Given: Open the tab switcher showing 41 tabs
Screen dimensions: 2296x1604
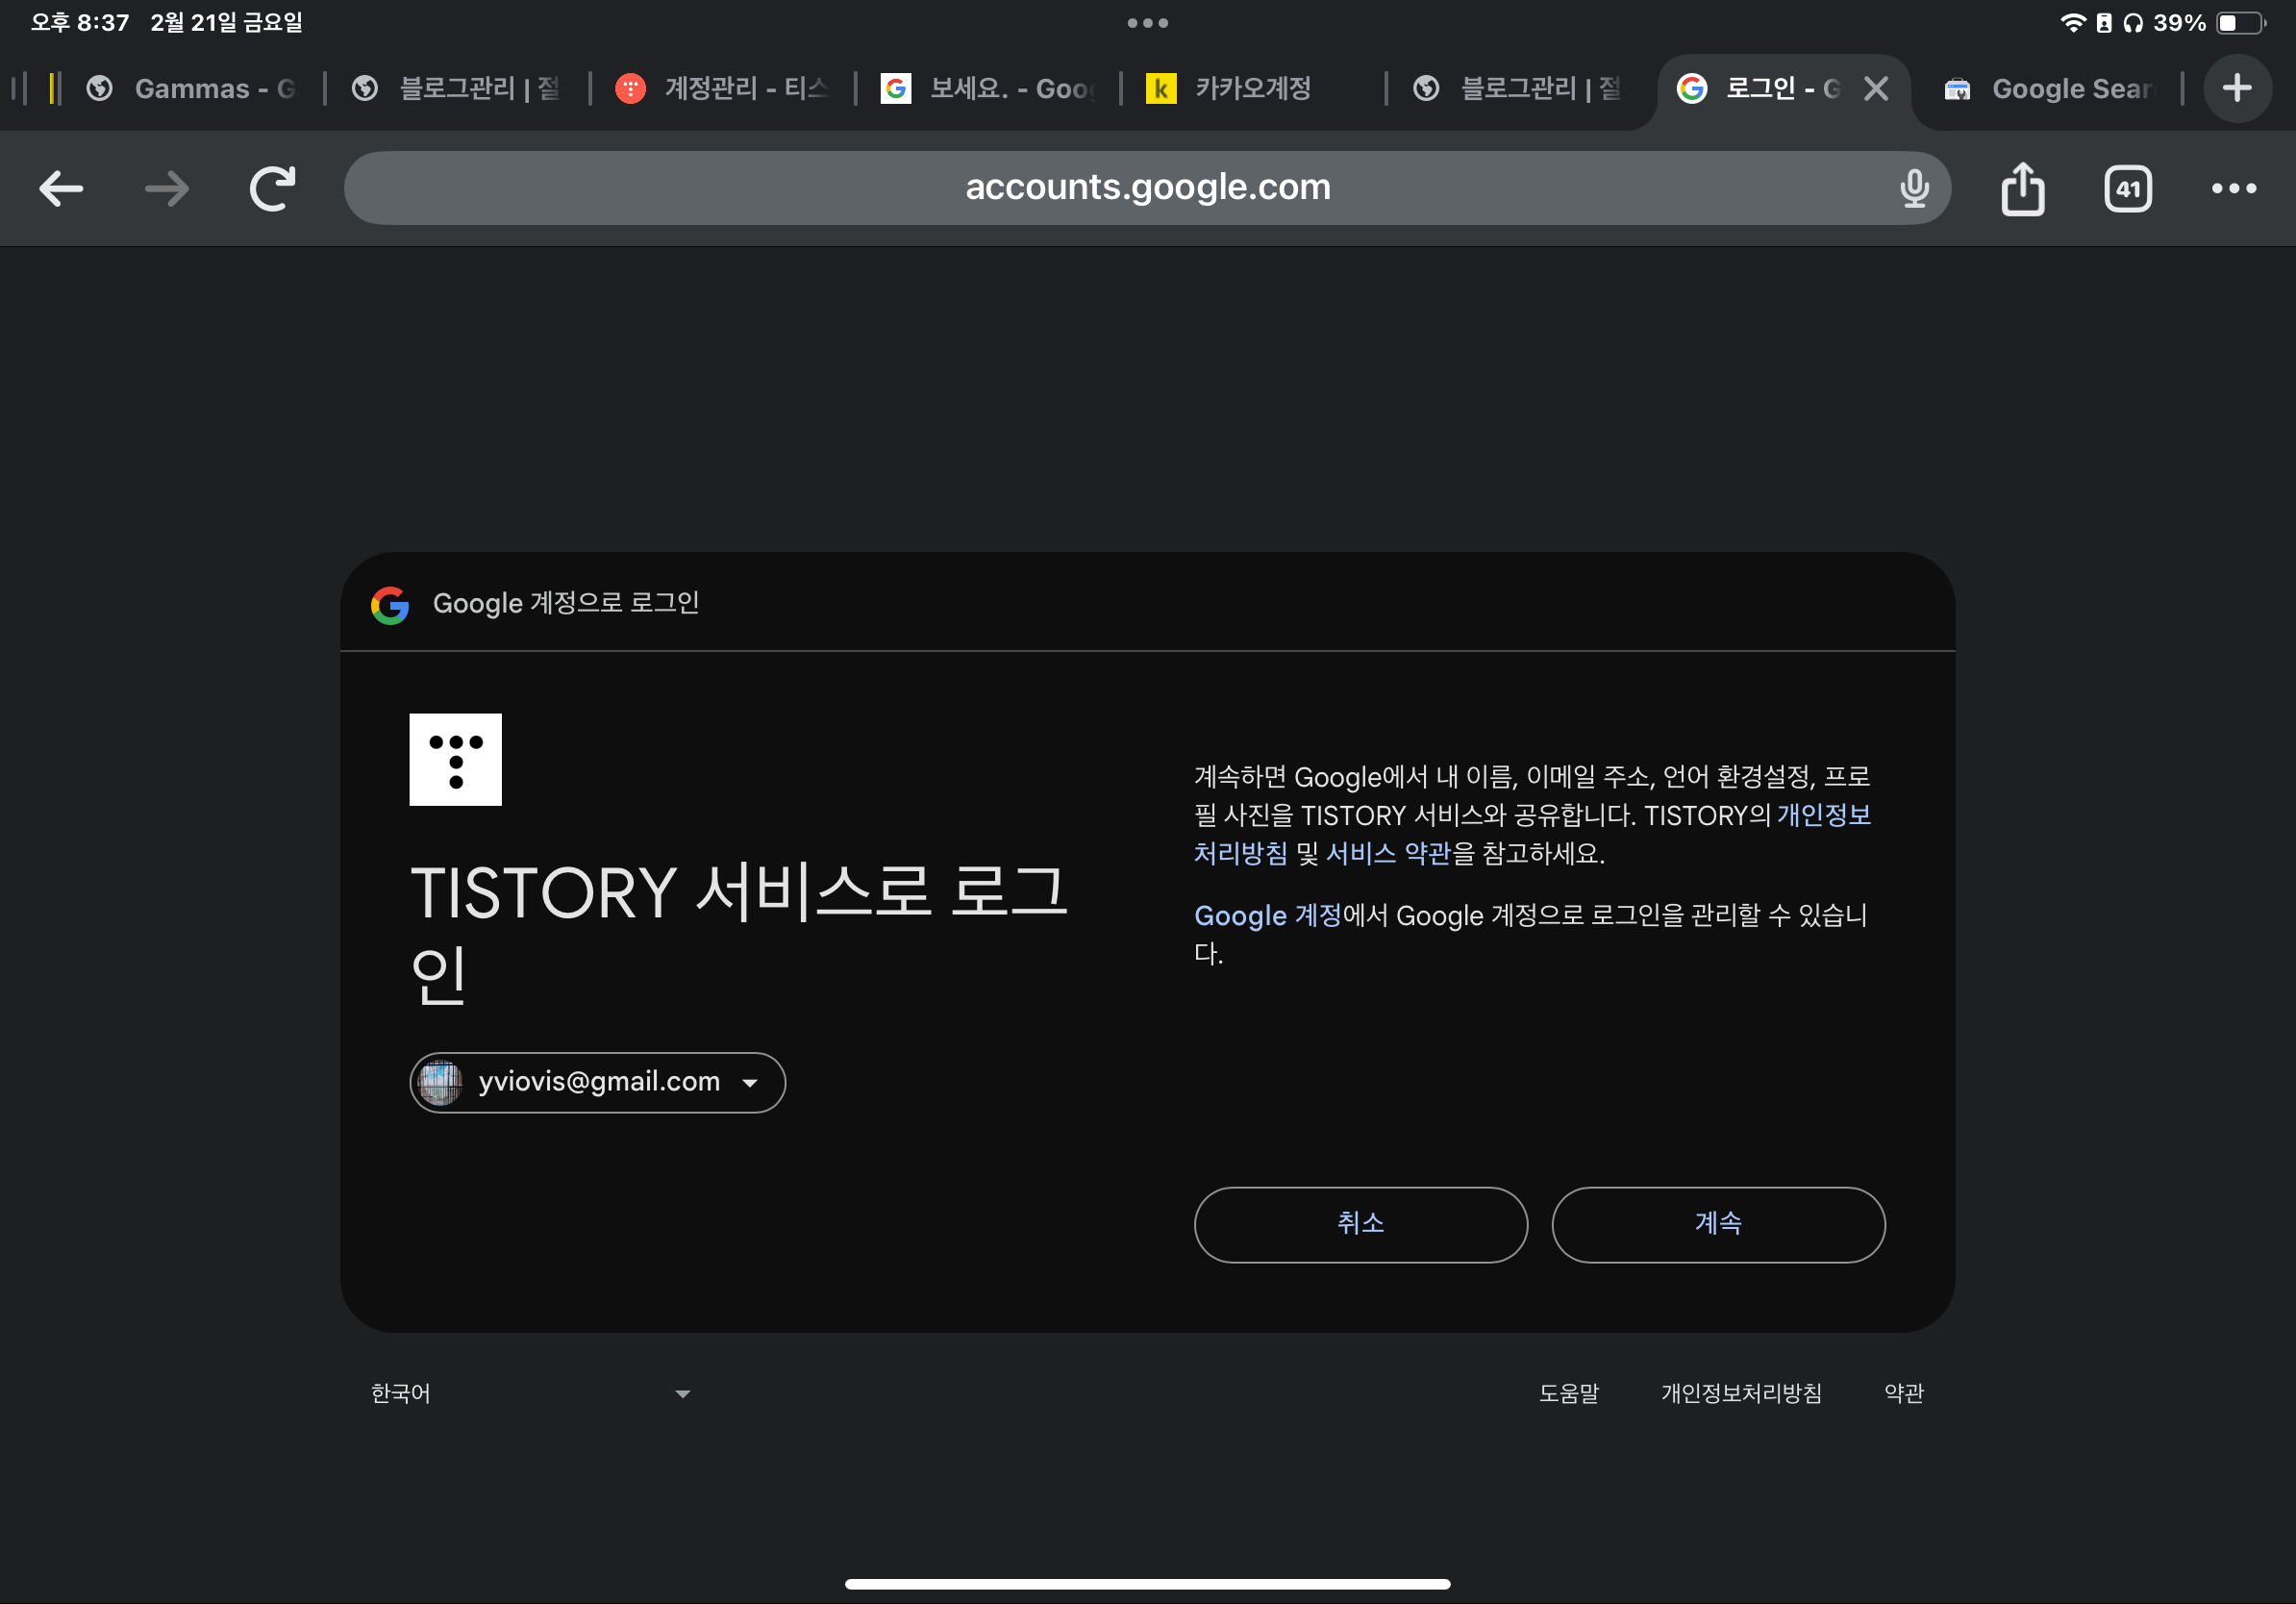Looking at the screenshot, I should [2128, 188].
